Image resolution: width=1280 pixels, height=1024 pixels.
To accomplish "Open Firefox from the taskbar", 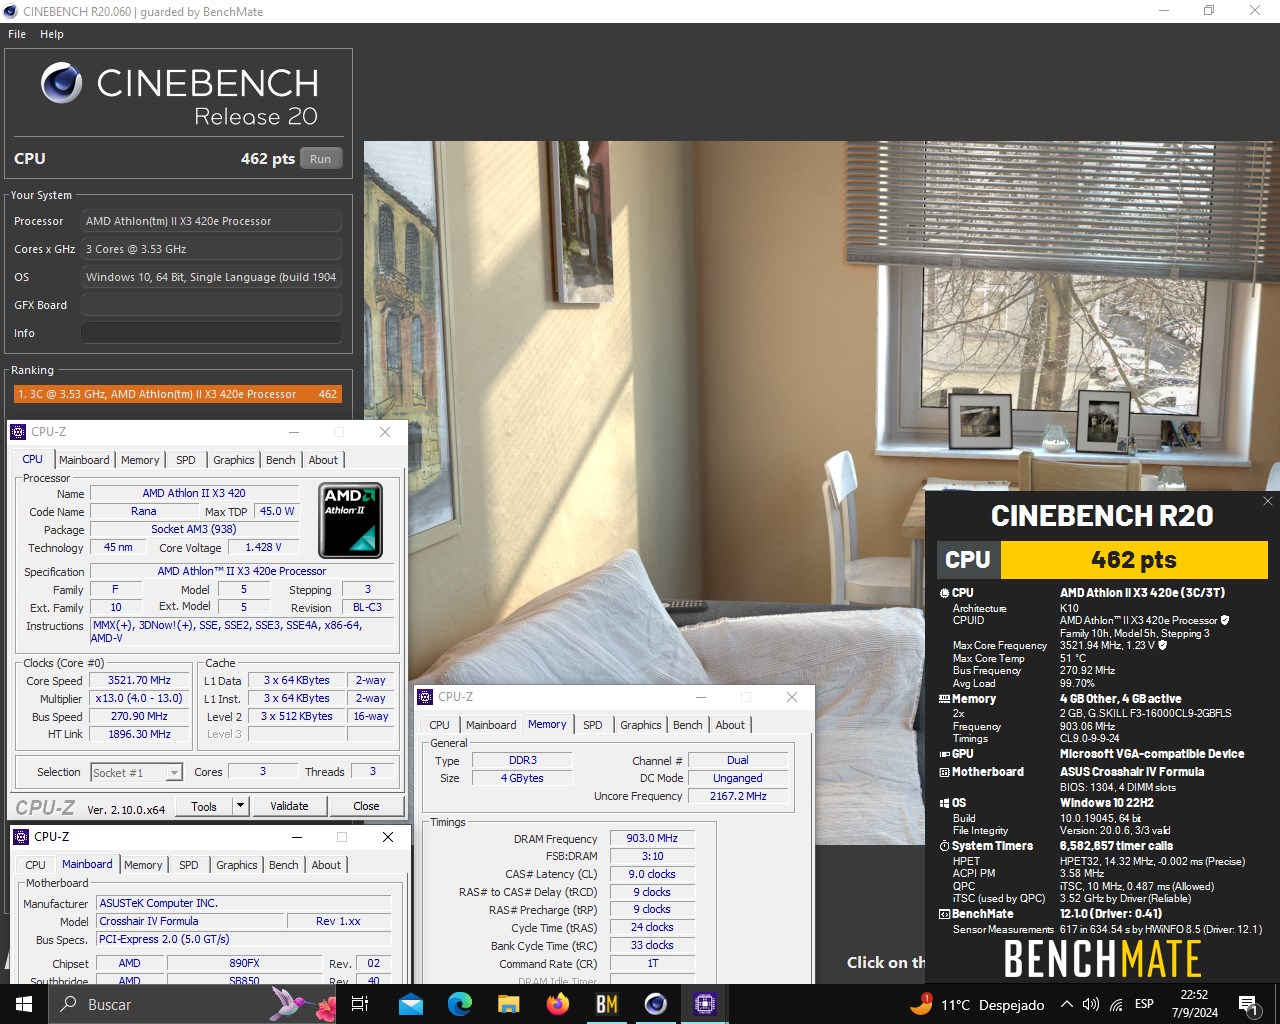I will (558, 1004).
